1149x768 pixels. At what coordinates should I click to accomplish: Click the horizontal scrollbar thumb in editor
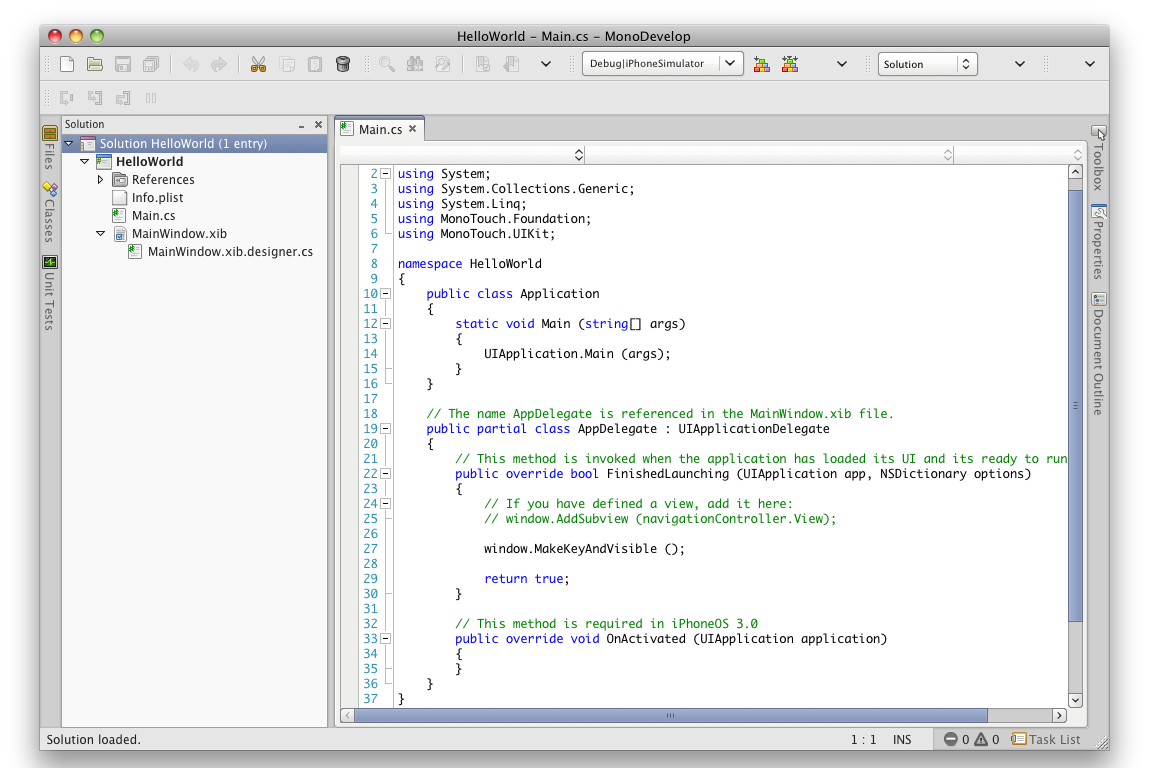(670, 715)
